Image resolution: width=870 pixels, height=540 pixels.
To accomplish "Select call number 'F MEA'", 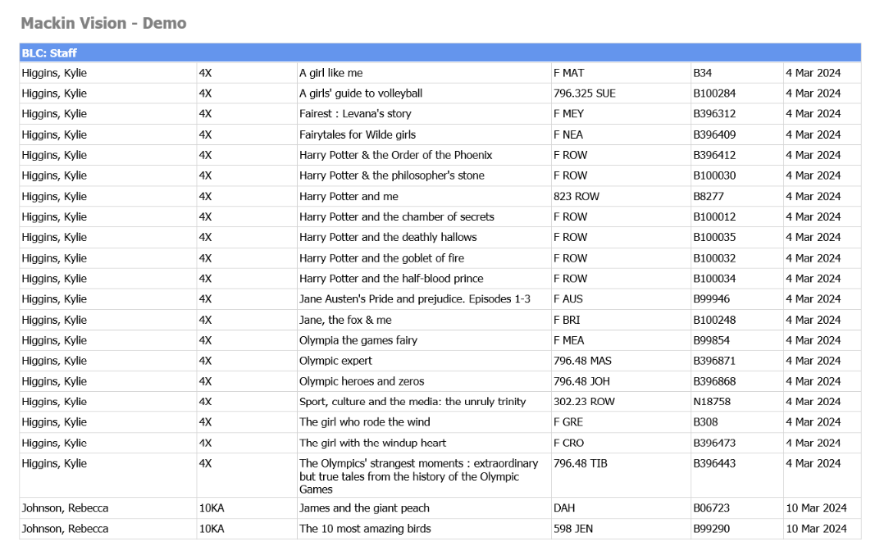I will click(x=568, y=340).
